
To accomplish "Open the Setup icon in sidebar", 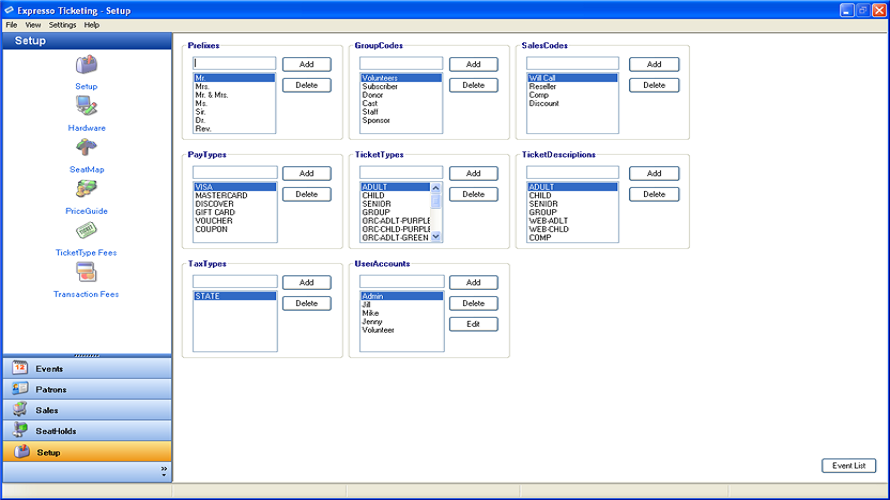I will pyautogui.click(x=86, y=65).
